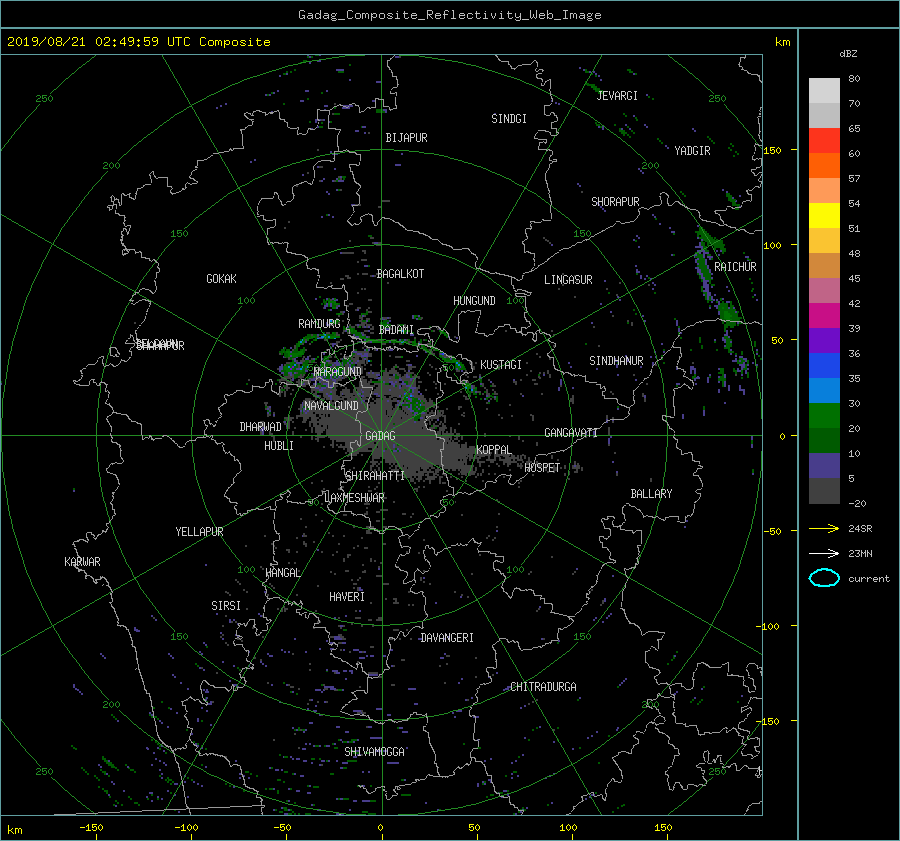Image resolution: width=900 pixels, height=841 pixels.
Task: Click the SHIRAHATTI town label
Action: click(x=375, y=476)
